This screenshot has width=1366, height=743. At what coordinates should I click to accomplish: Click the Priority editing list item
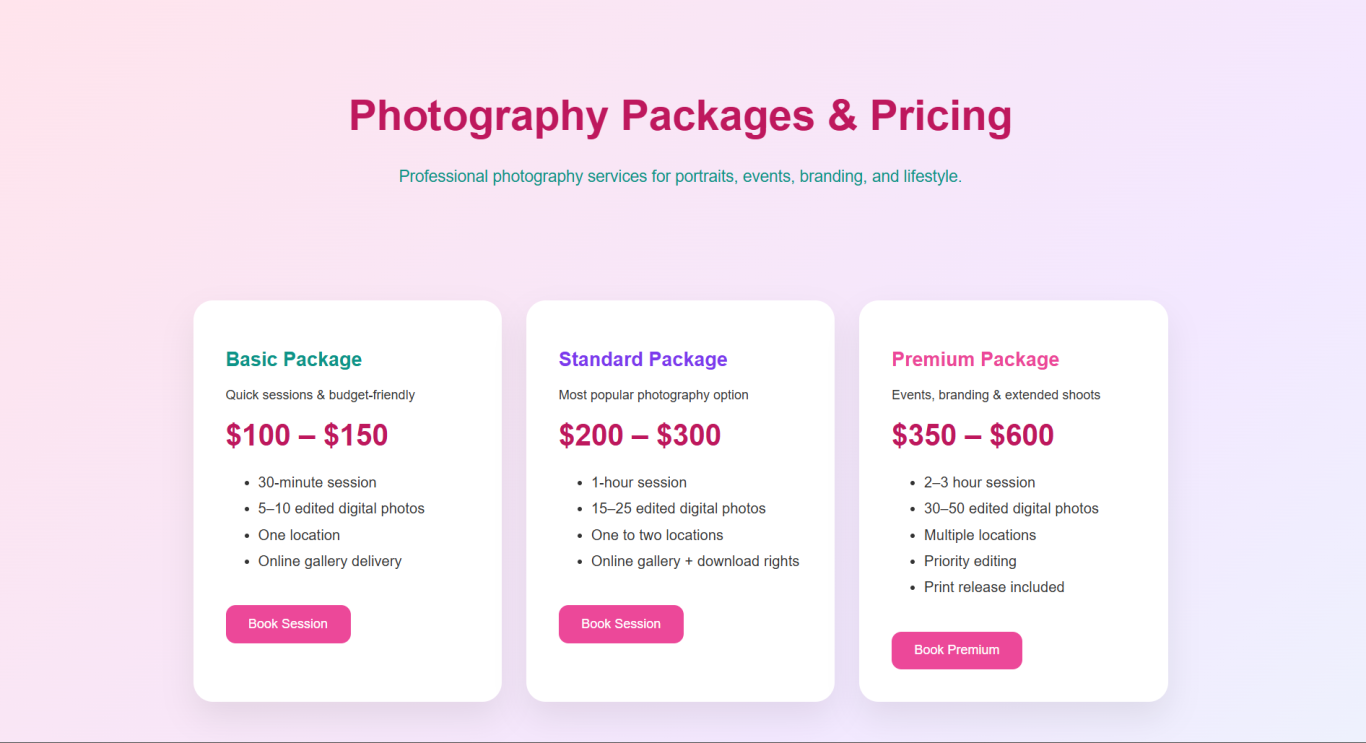(x=970, y=561)
